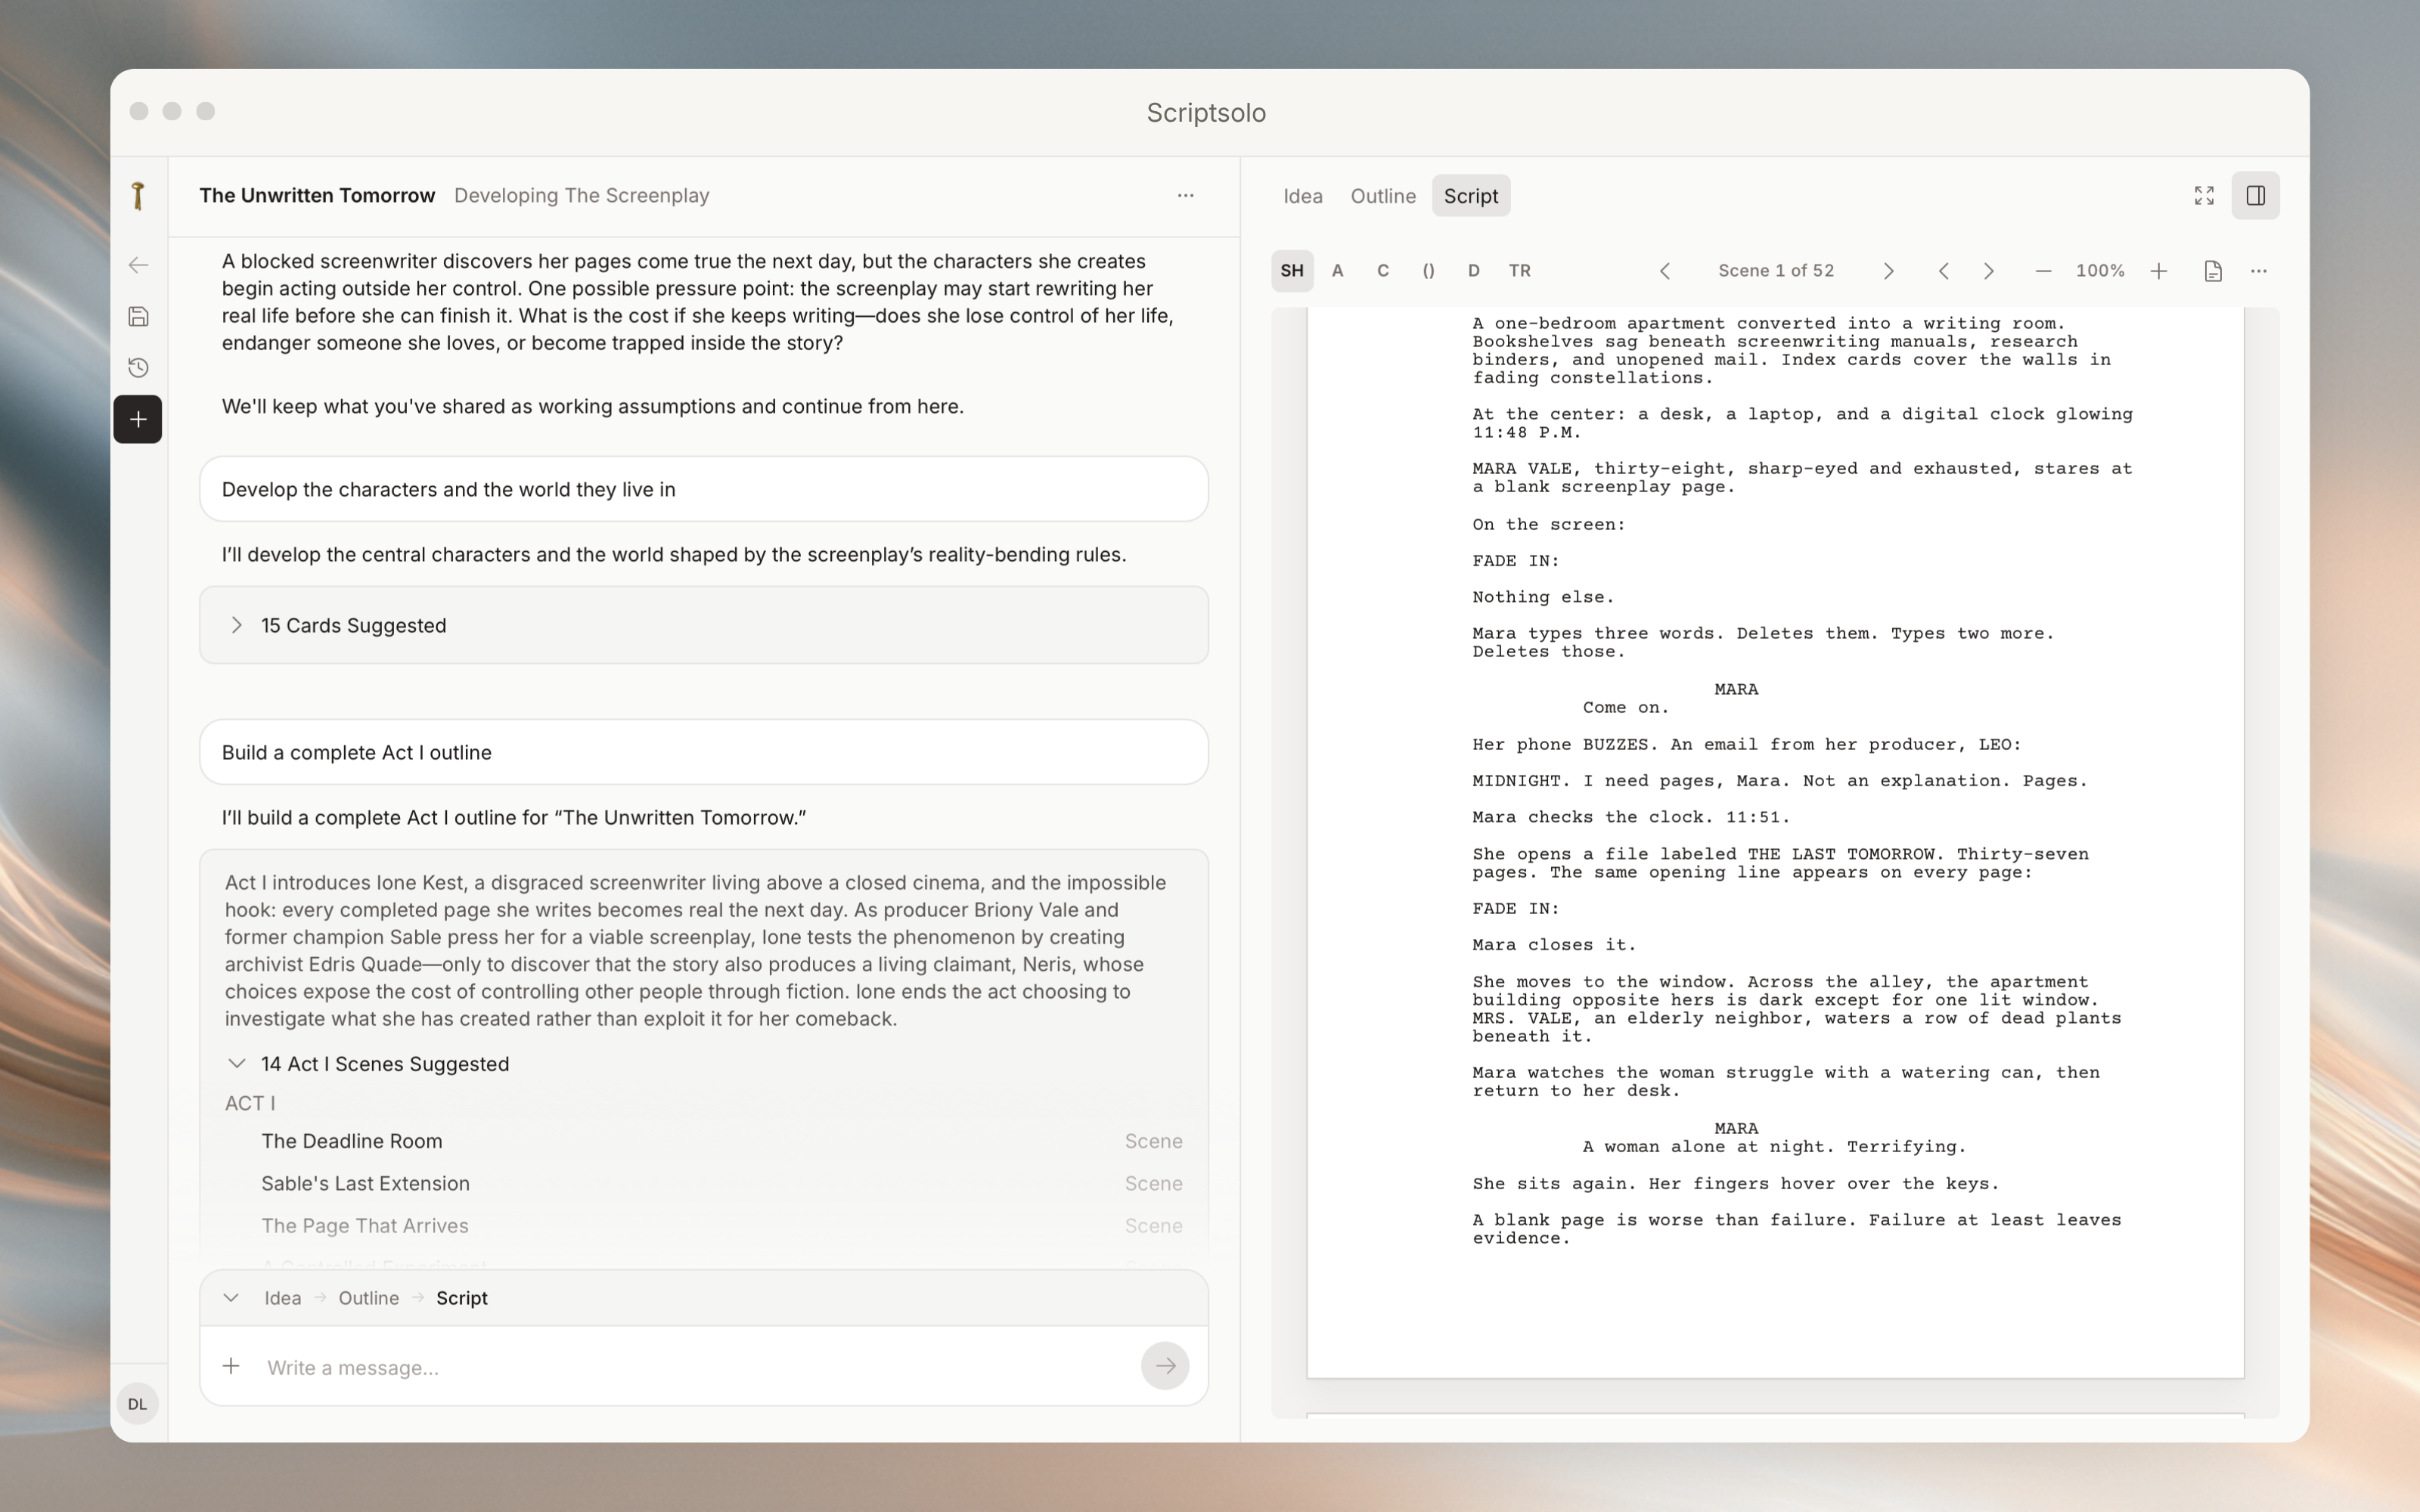This screenshot has height=1512, width=2420.
Task: Click the 100% zoom level
Action: click(x=2100, y=271)
